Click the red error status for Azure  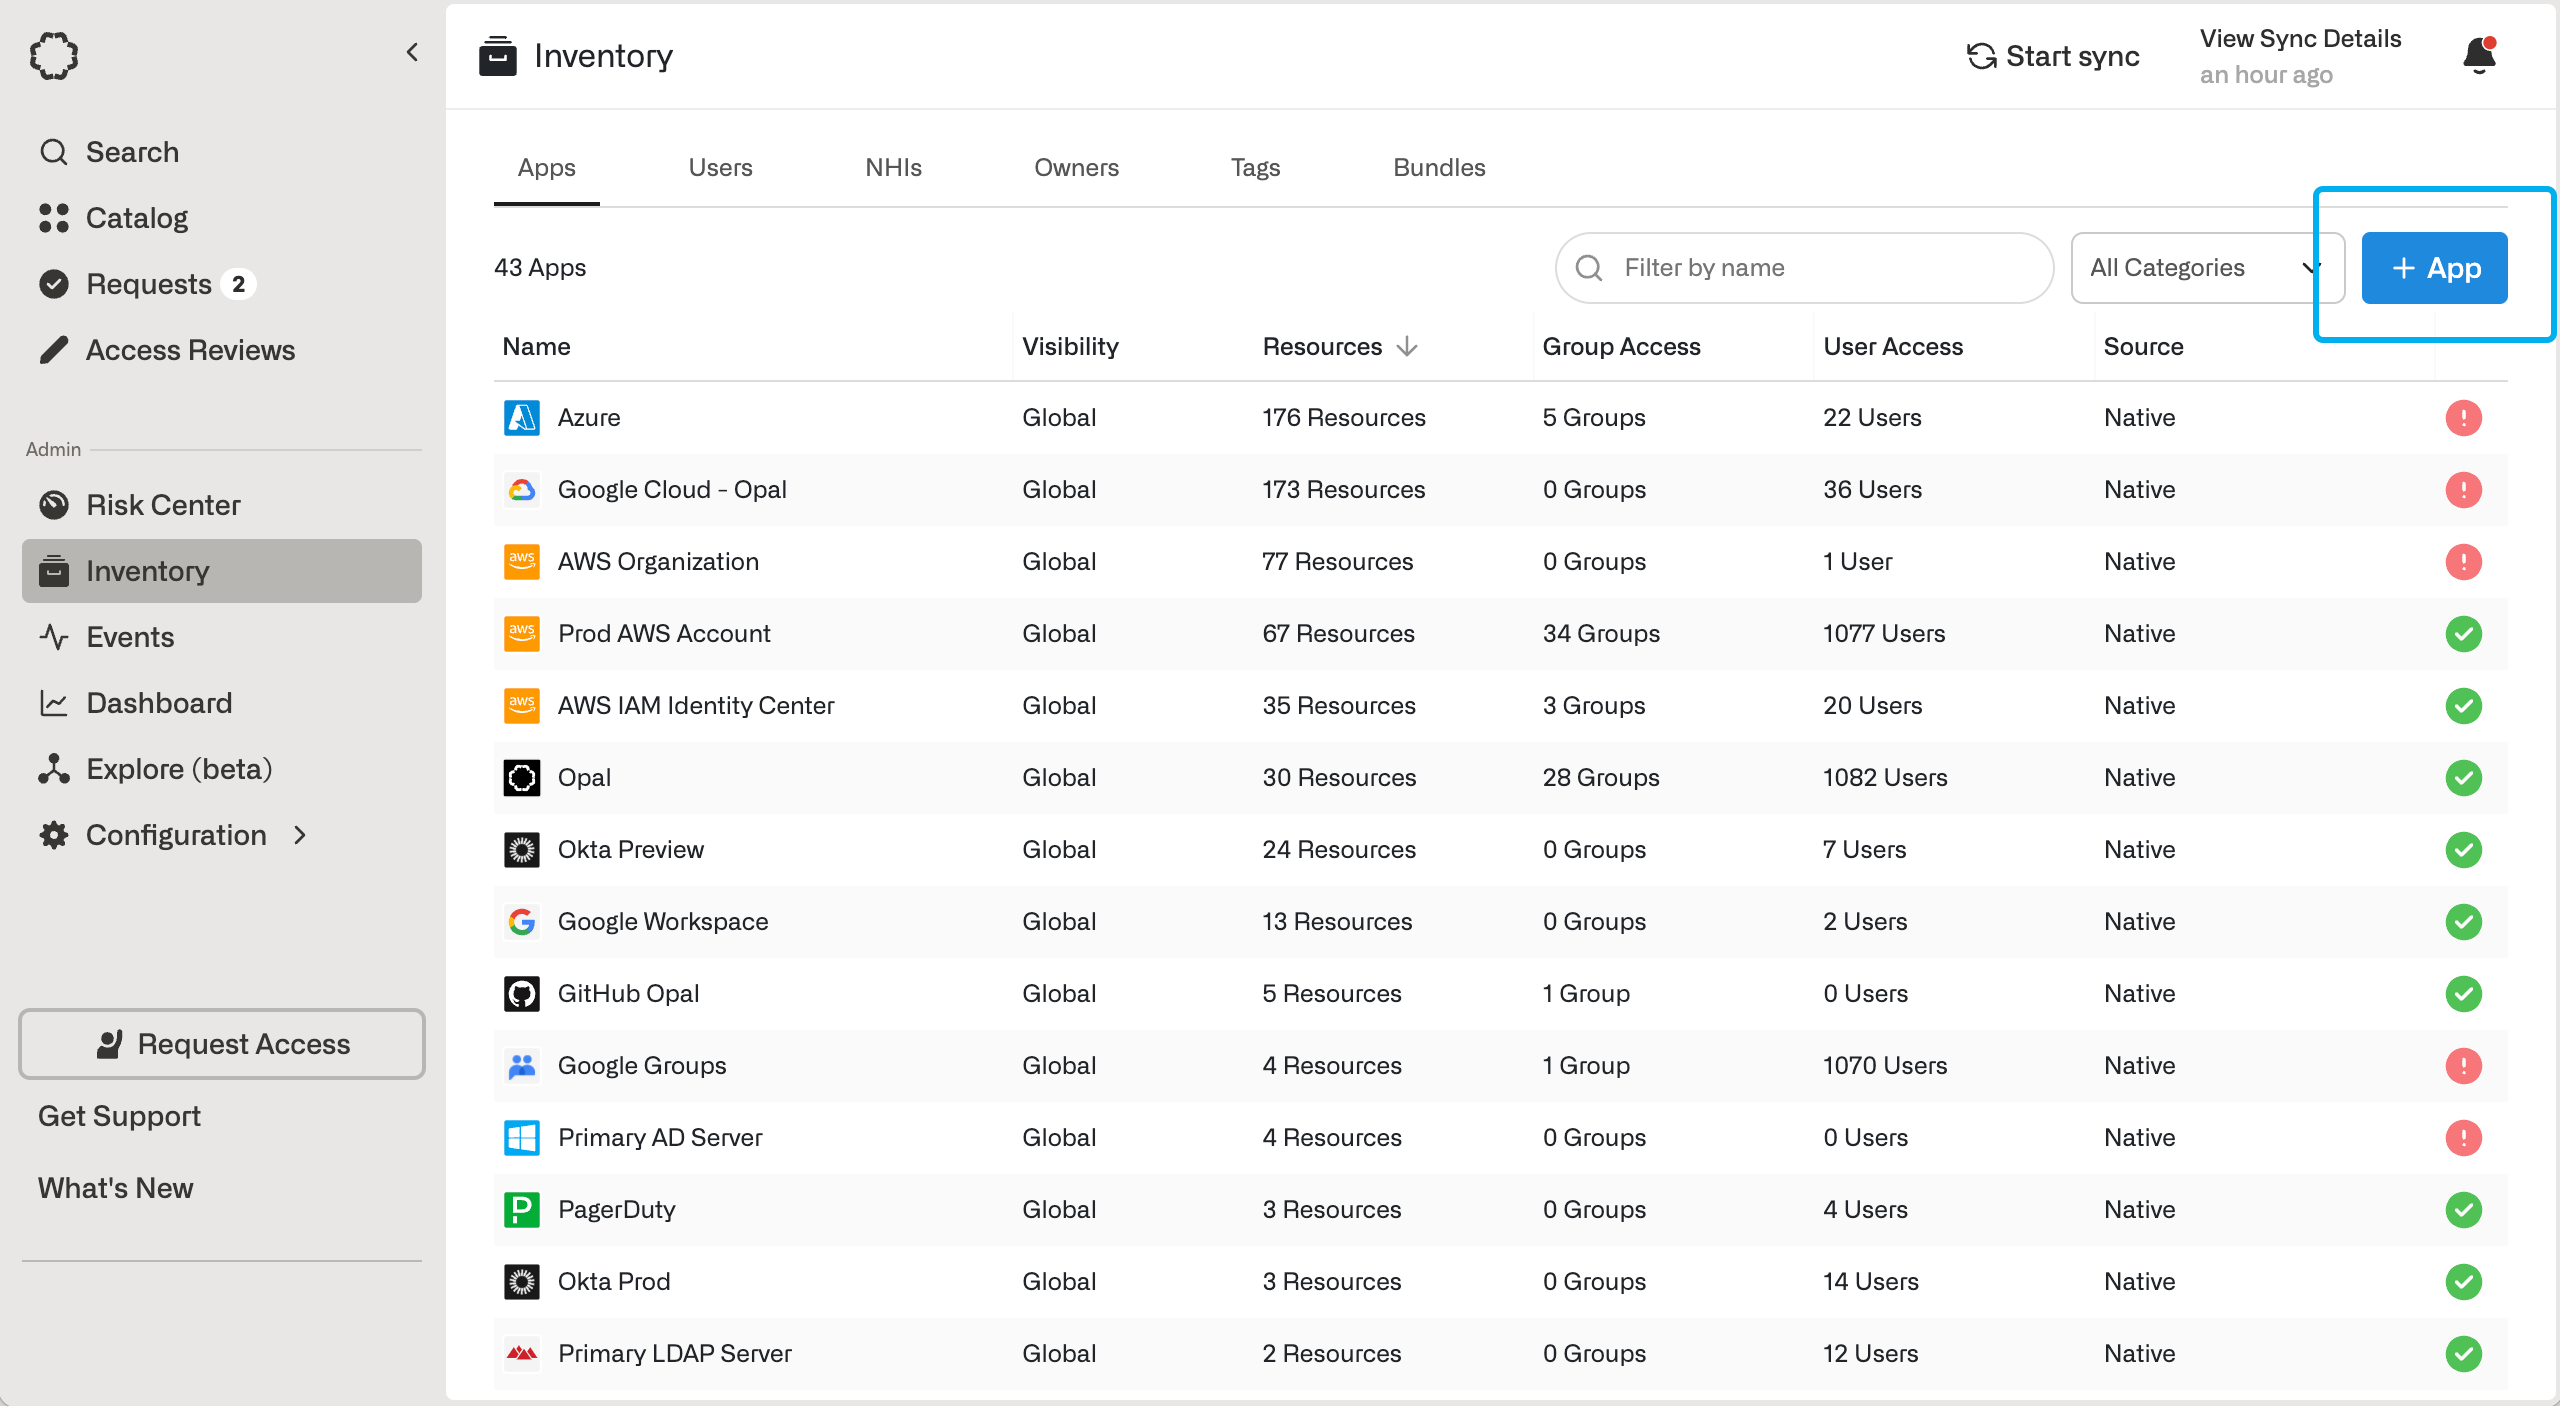[2463, 418]
